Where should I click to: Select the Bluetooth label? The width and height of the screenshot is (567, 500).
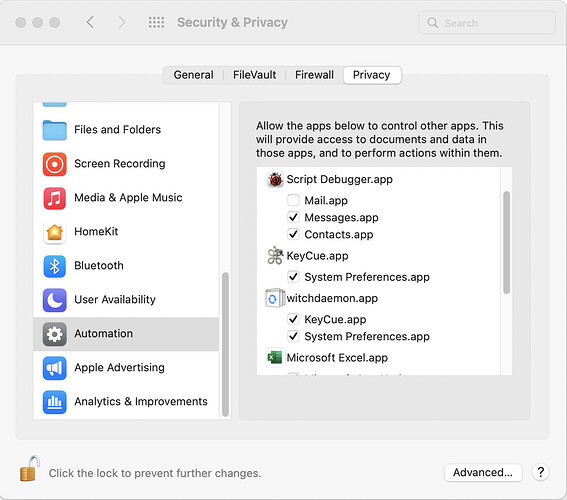[99, 266]
